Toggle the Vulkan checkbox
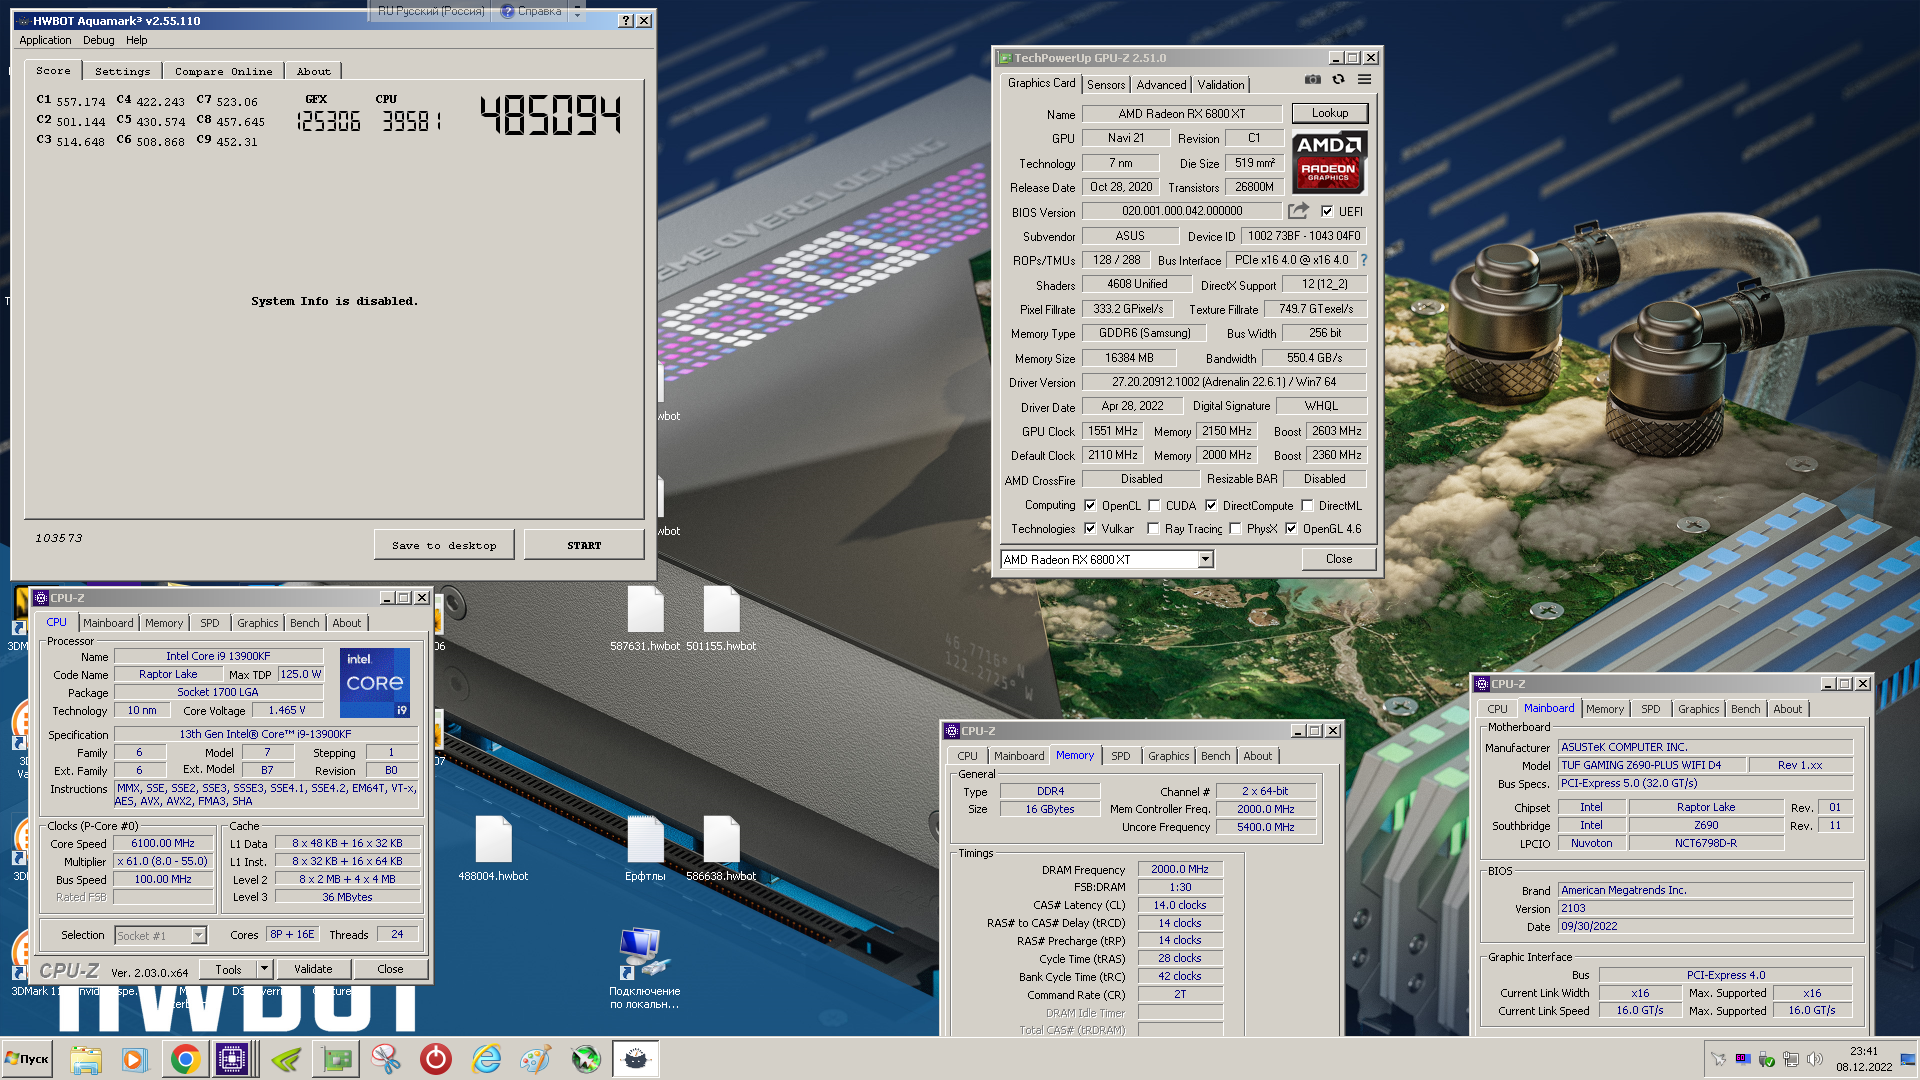 tap(1090, 529)
